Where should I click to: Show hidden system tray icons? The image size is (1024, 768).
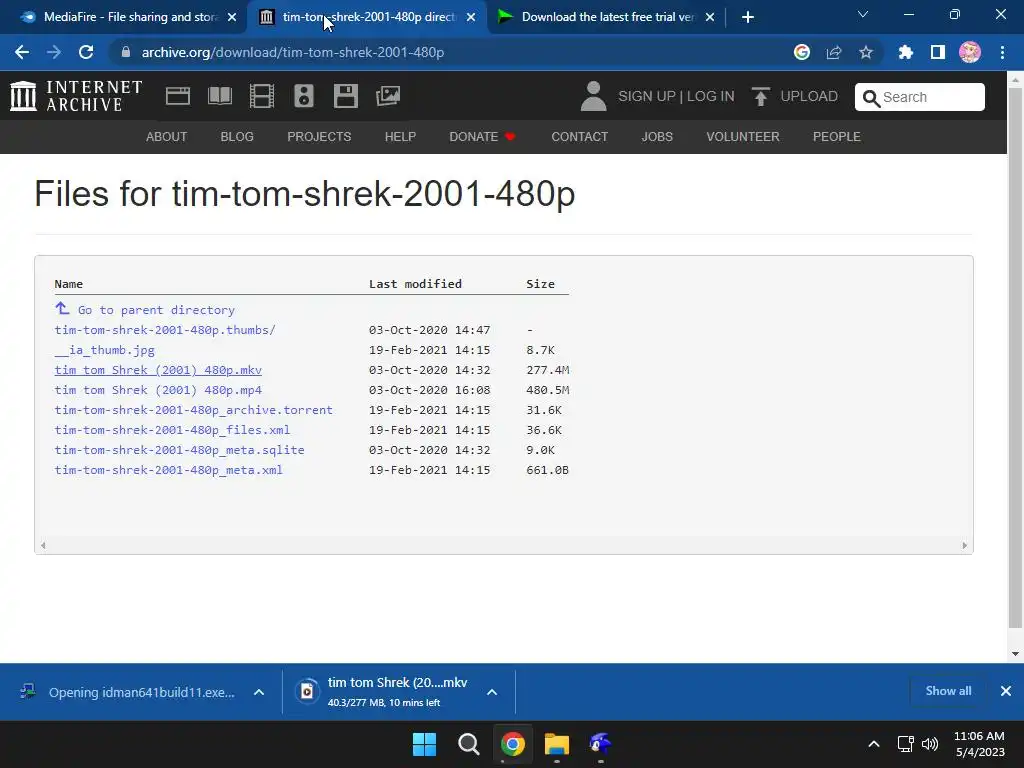874,744
